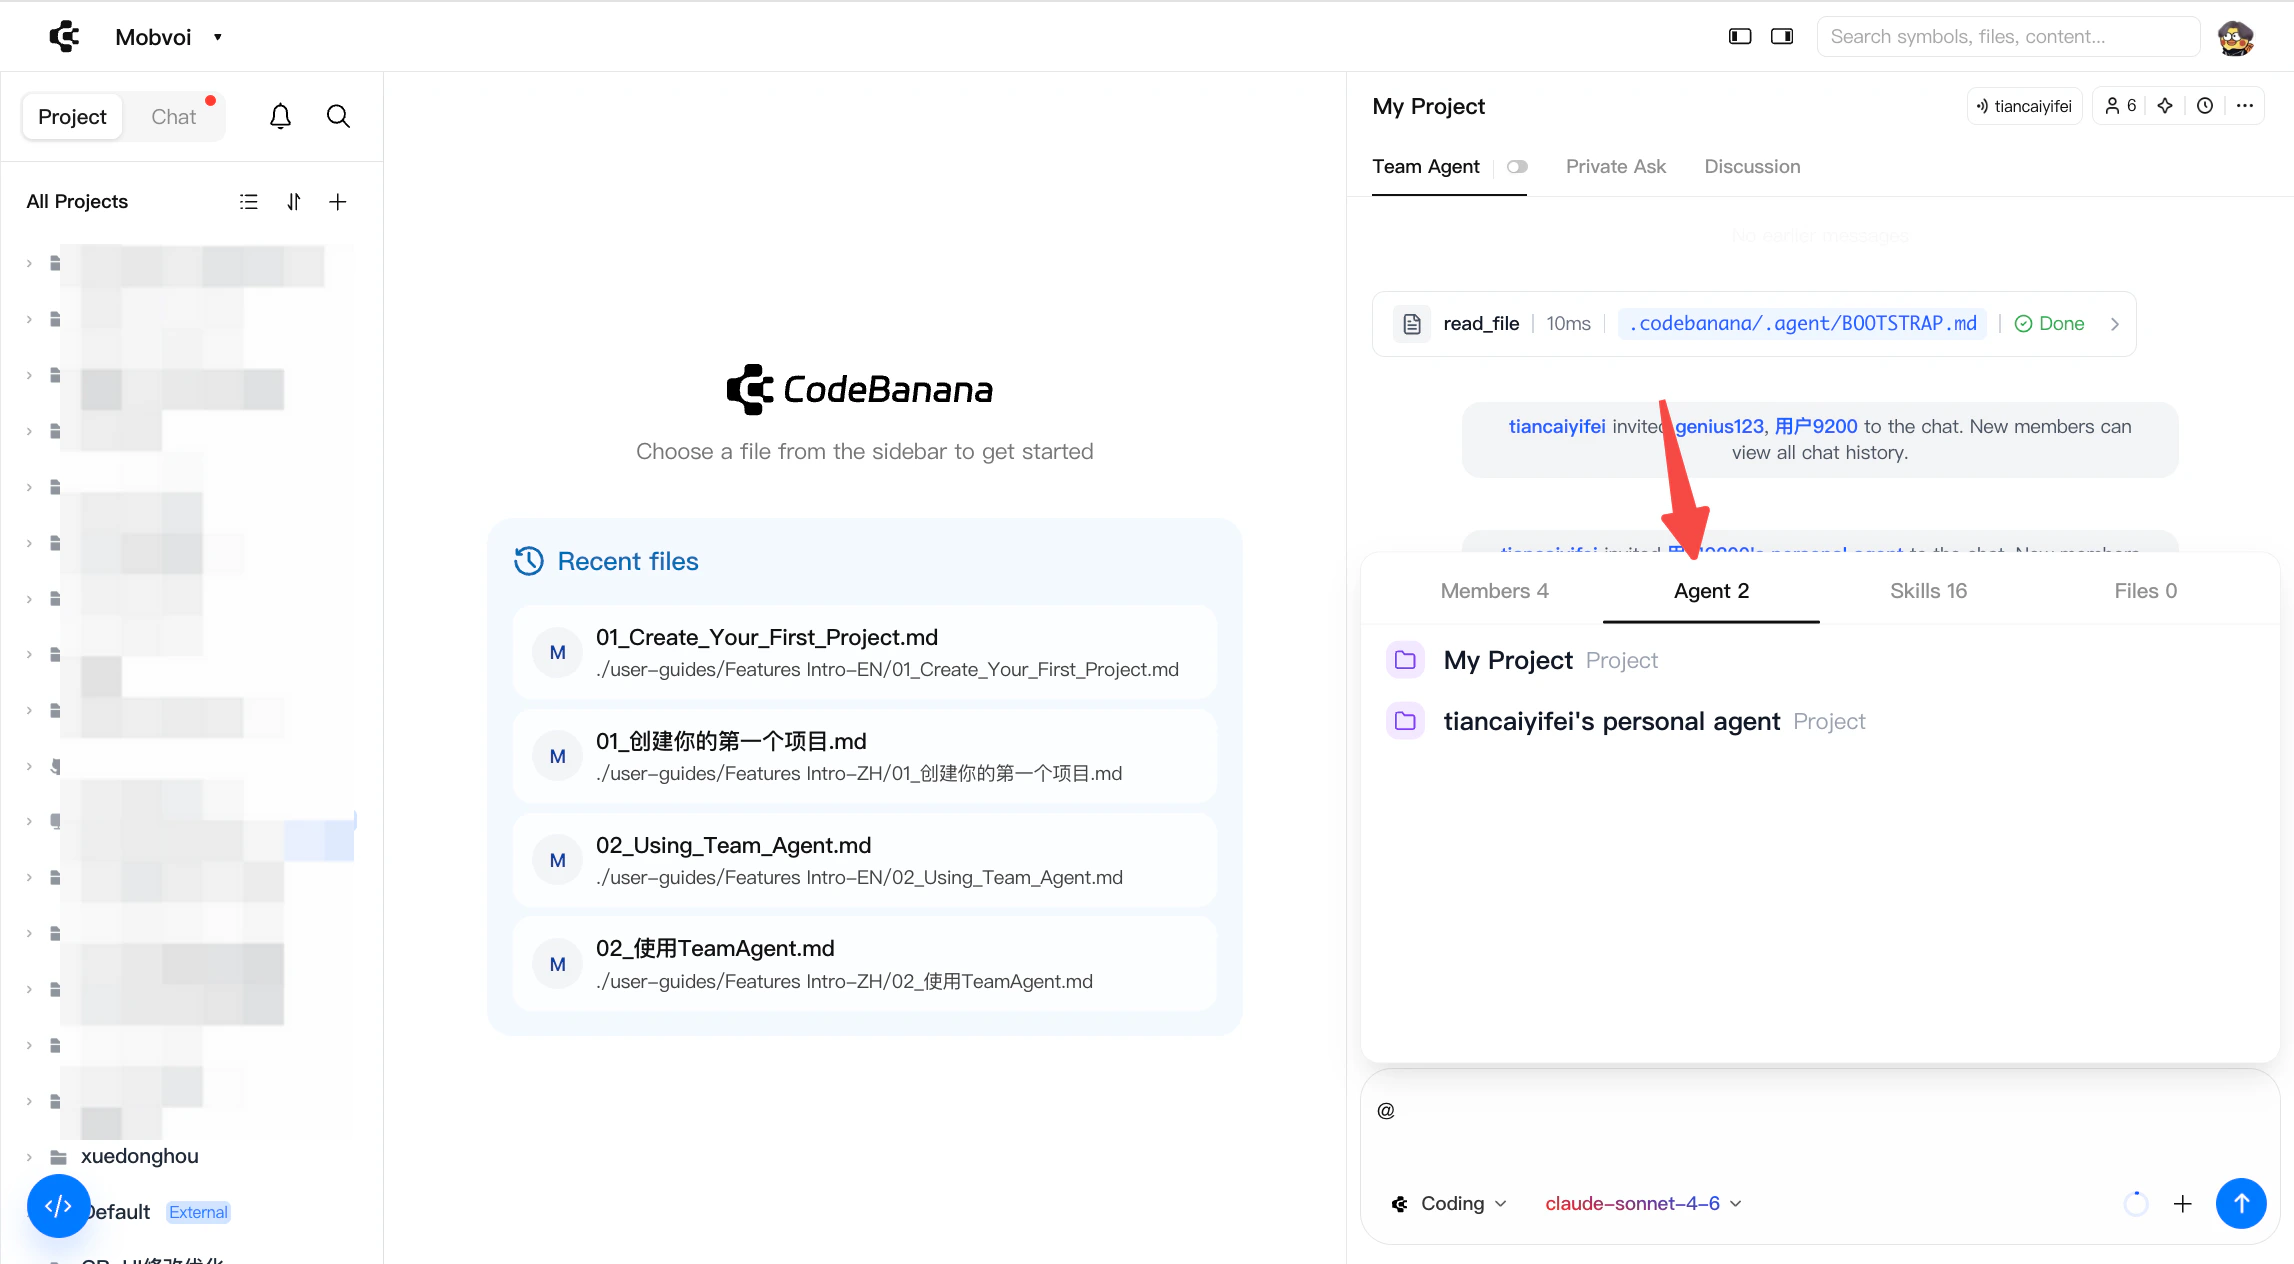This screenshot has height=1264, width=2294.
Task: Send the message with the blue arrow button
Action: point(2241,1204)
